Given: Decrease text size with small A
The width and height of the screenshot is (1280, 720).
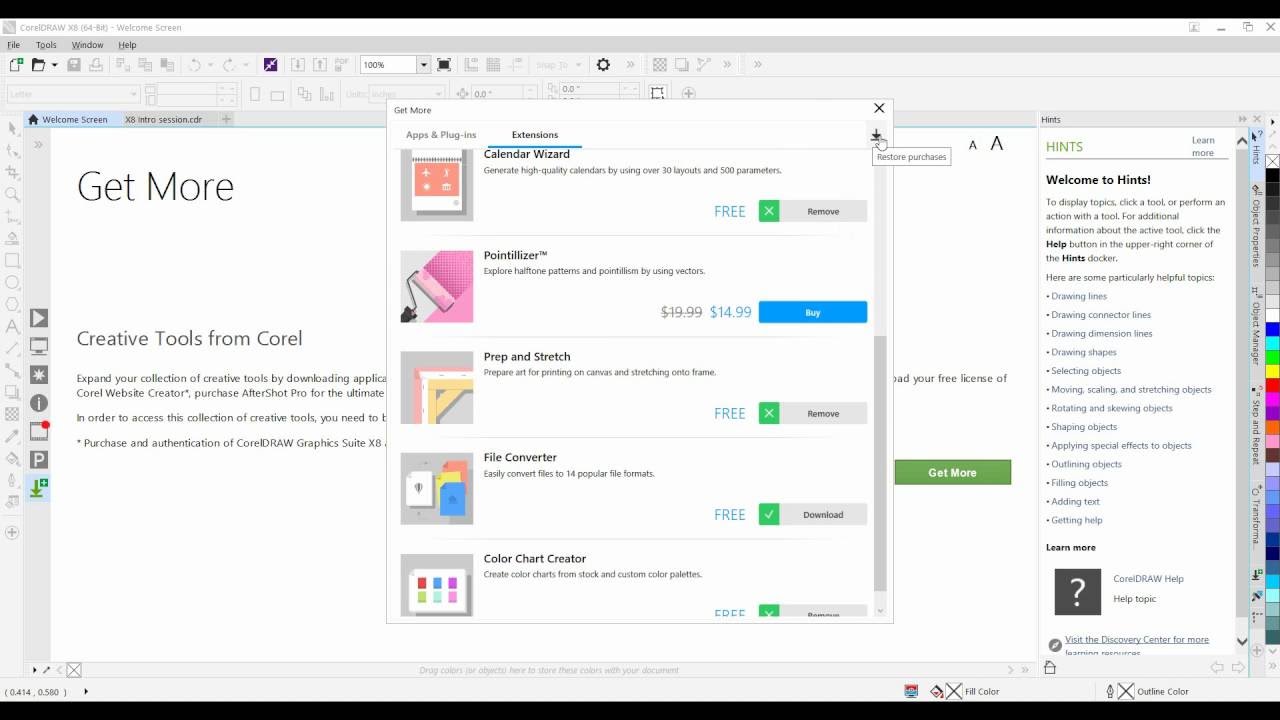Looking at the screenshot, I should [x=973, y=145].
